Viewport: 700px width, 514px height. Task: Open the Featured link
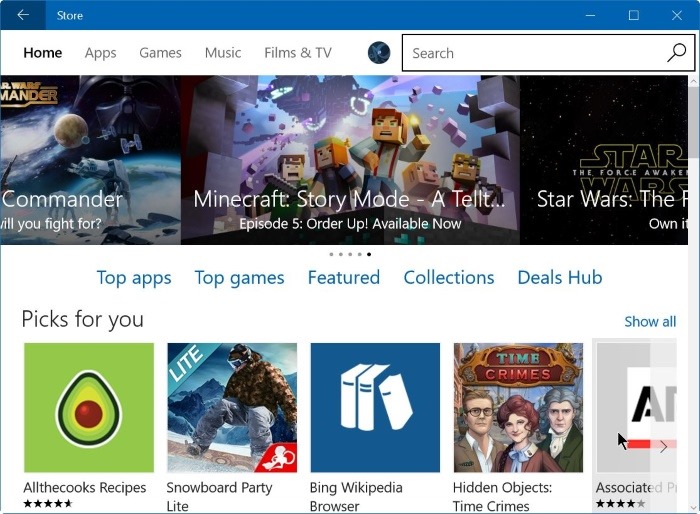(x=344, y=277)
